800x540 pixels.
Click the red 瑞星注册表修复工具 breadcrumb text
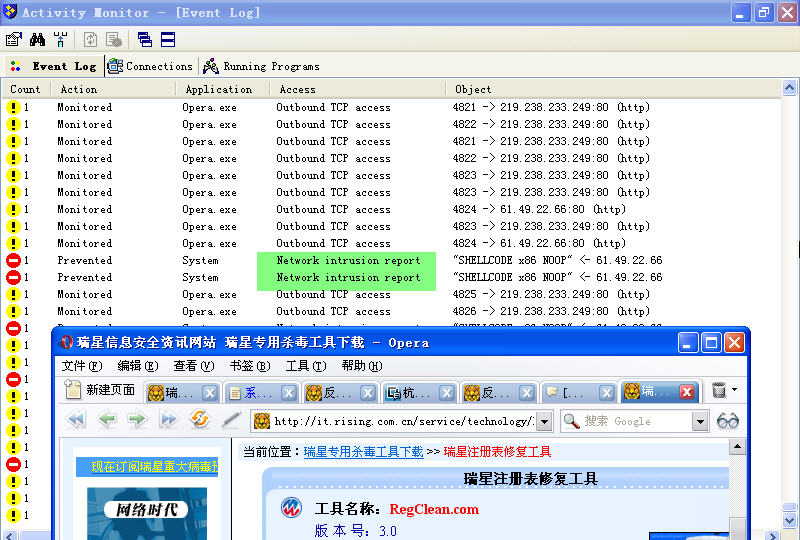(497, 452)
